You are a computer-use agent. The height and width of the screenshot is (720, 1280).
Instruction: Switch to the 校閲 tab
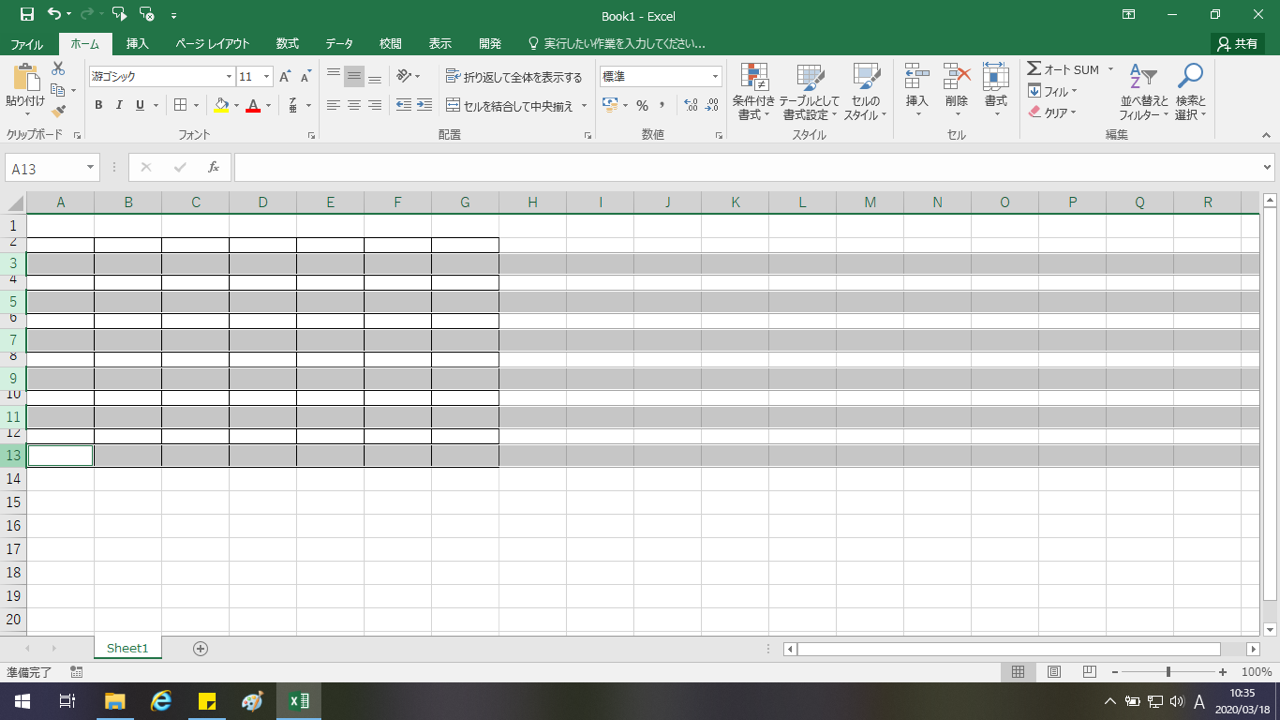coord(390,44)
